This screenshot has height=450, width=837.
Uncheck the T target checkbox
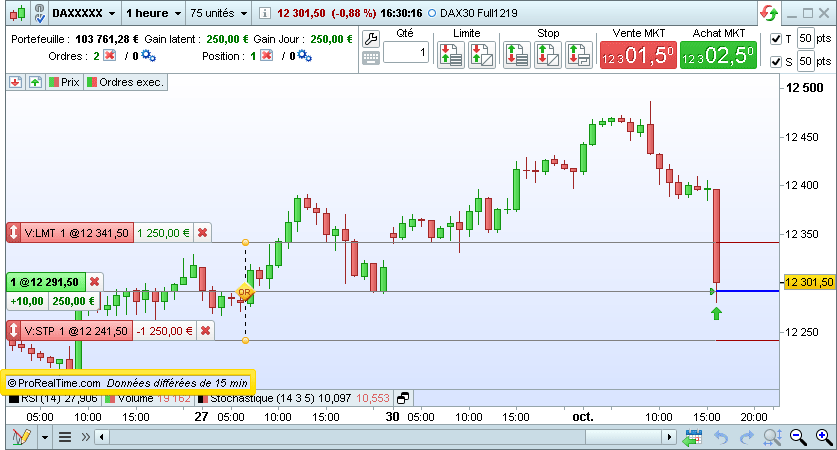[776, 39]
